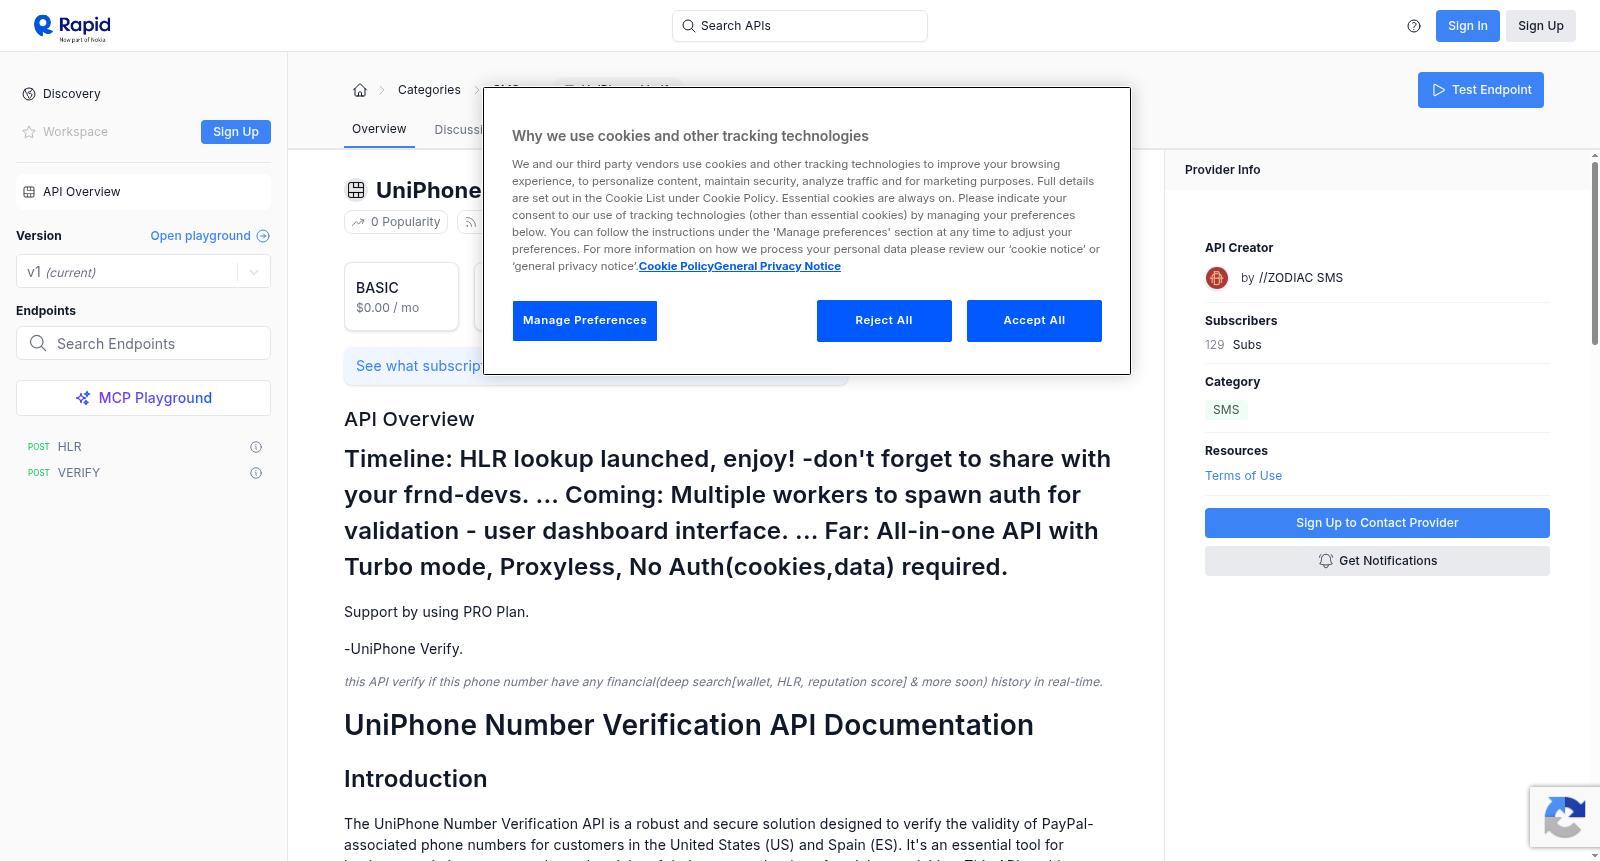Click the Test Endpoint play icon
1600x861 pixels.
pos(1439,90)
